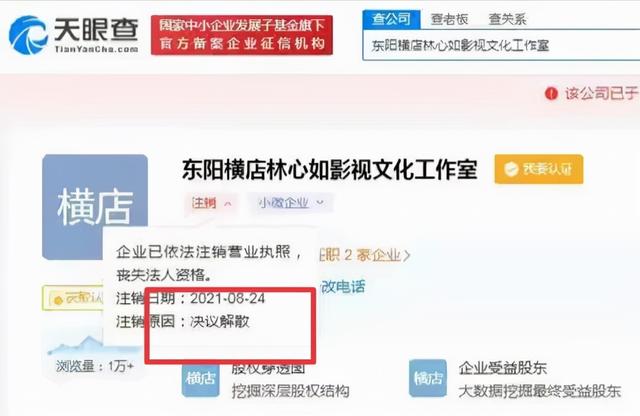Click the orange 我要认证 button
The image size is (640, 416).
(x=539, y=169)
